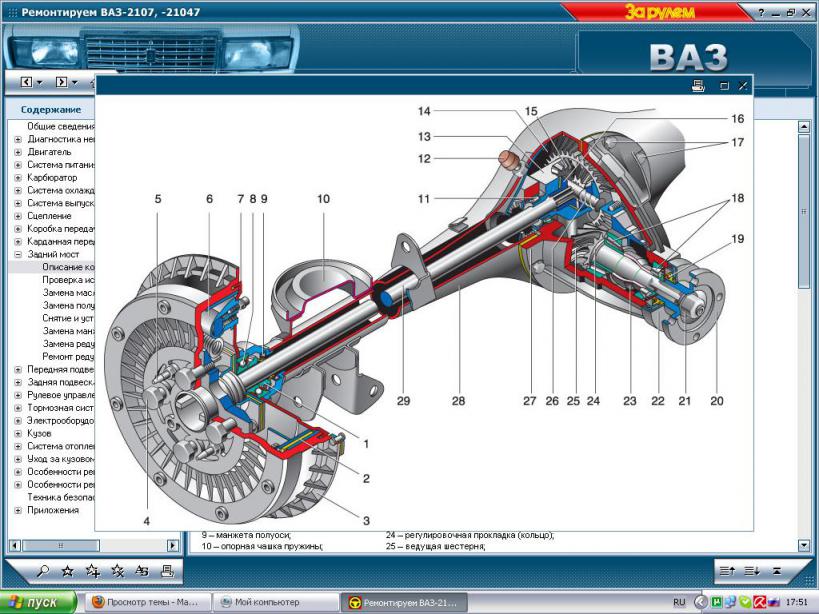
Task: Print the diagram via popup printer icon
Action: [x=698, y=86]
